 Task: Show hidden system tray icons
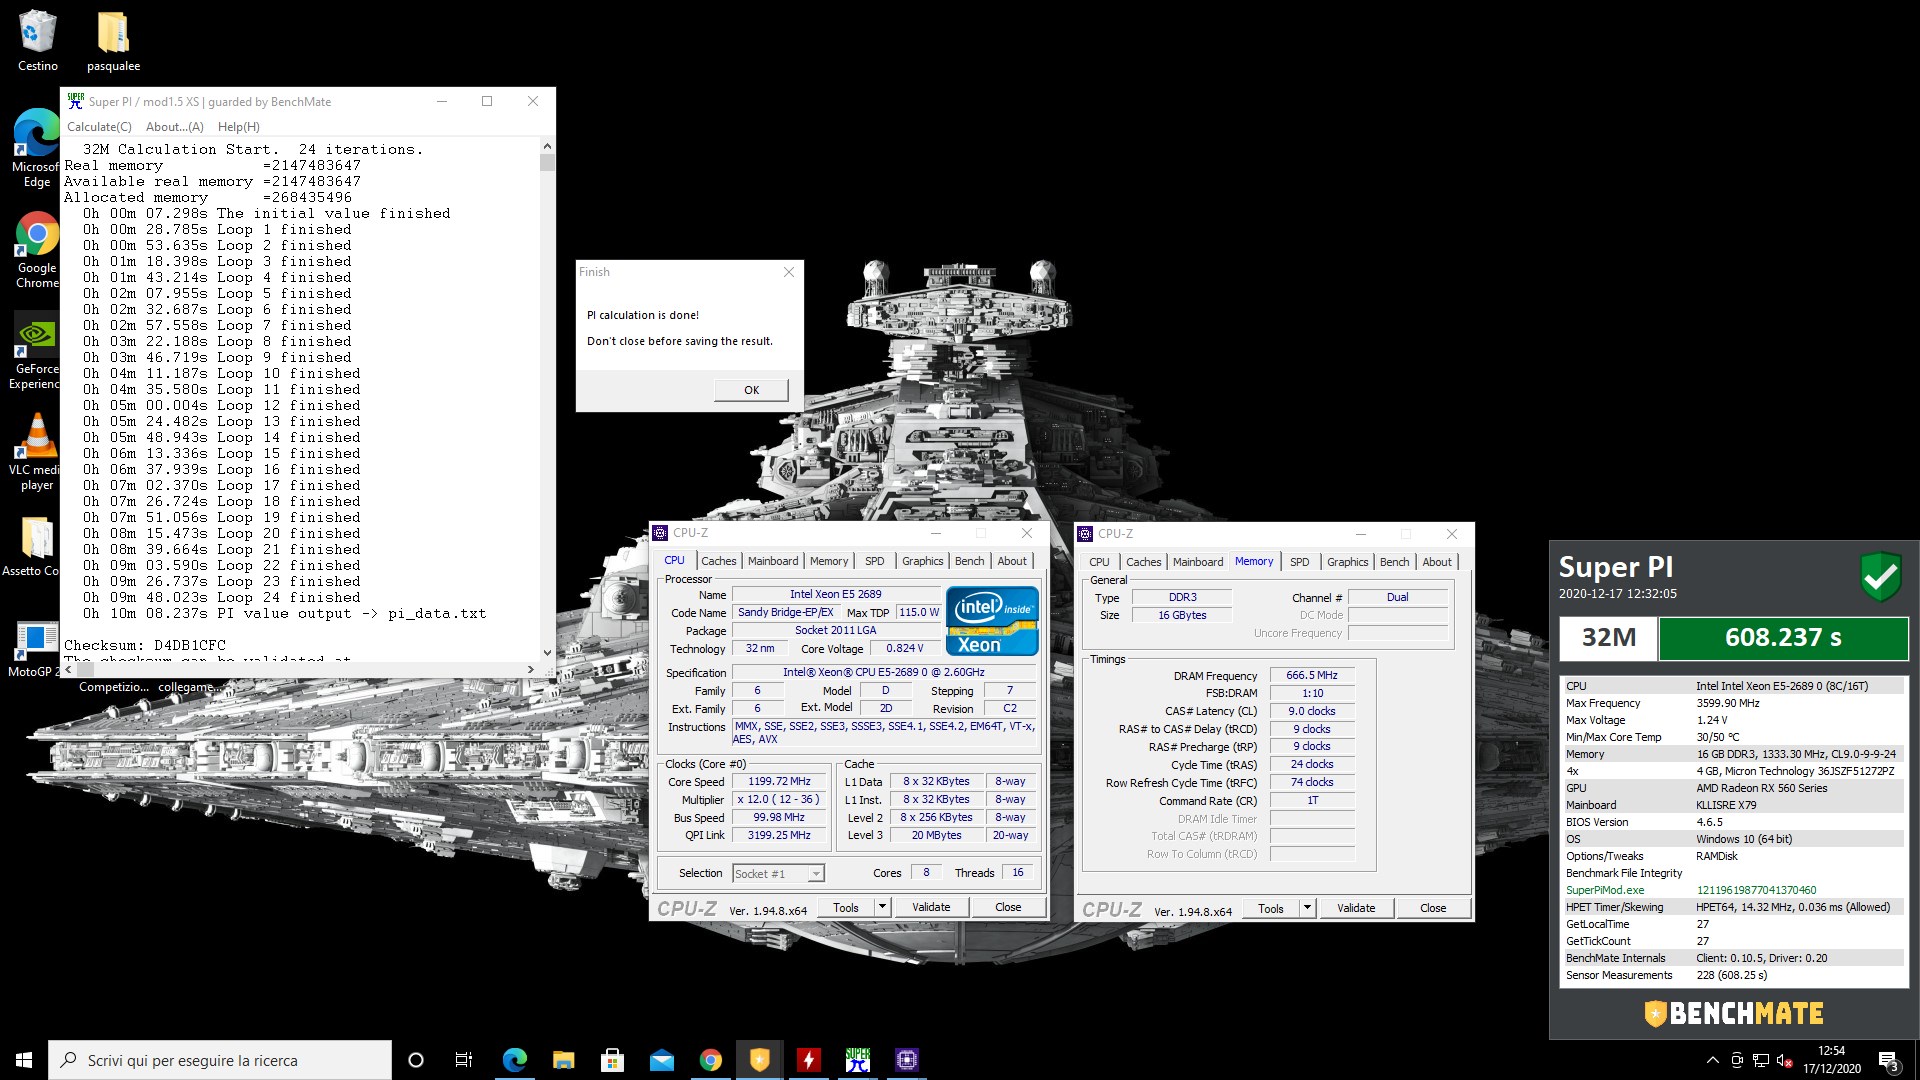click(1712, 1060)
